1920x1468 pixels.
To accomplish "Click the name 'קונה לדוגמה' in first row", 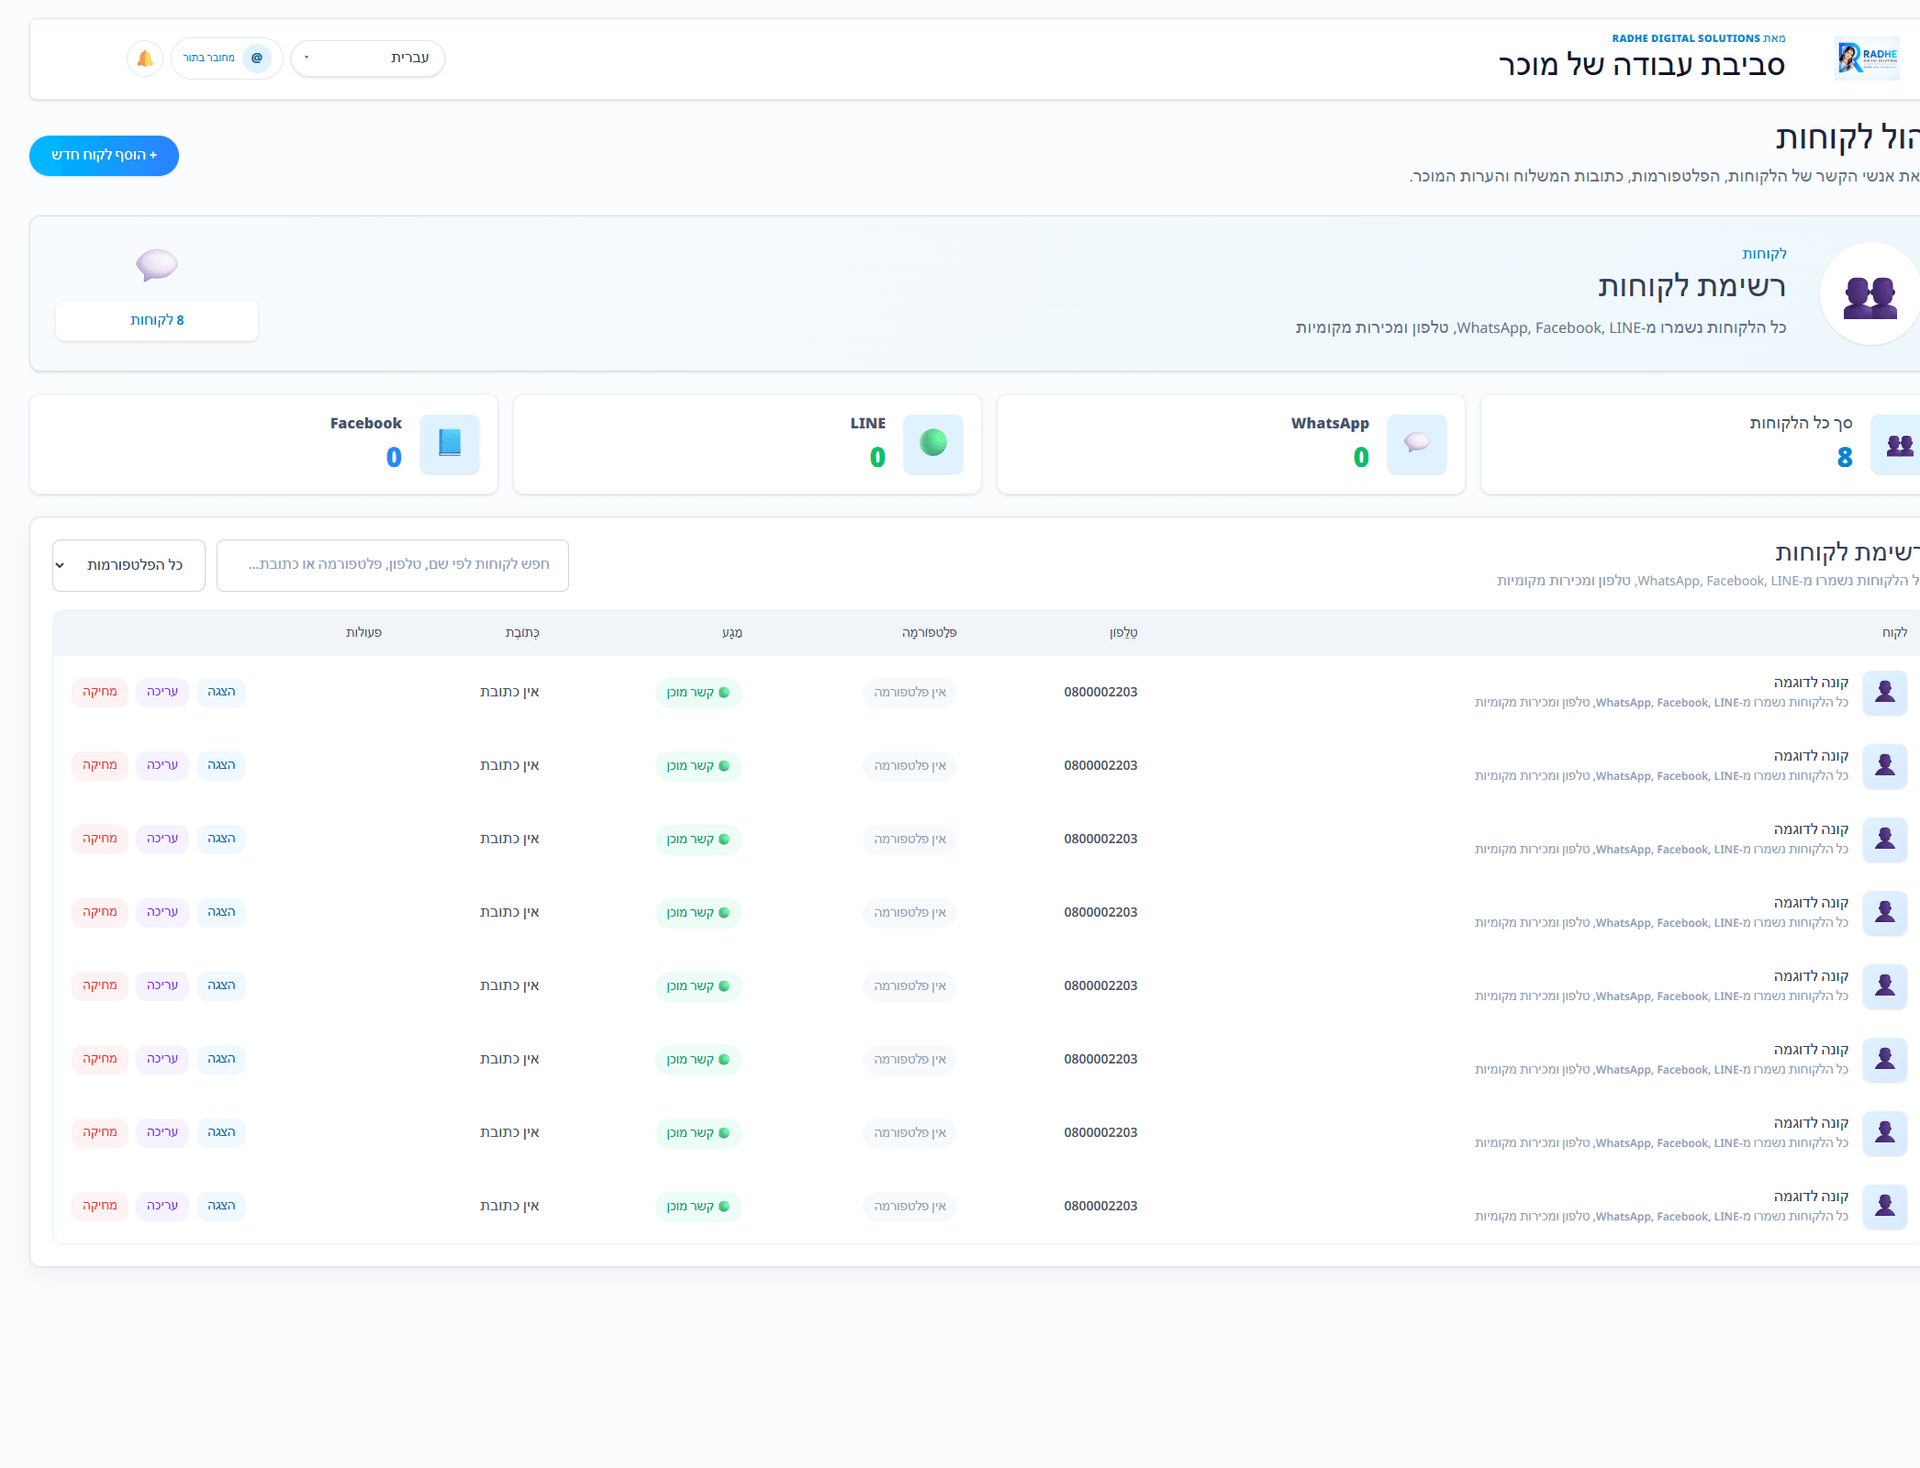I will pos(1811,683).
